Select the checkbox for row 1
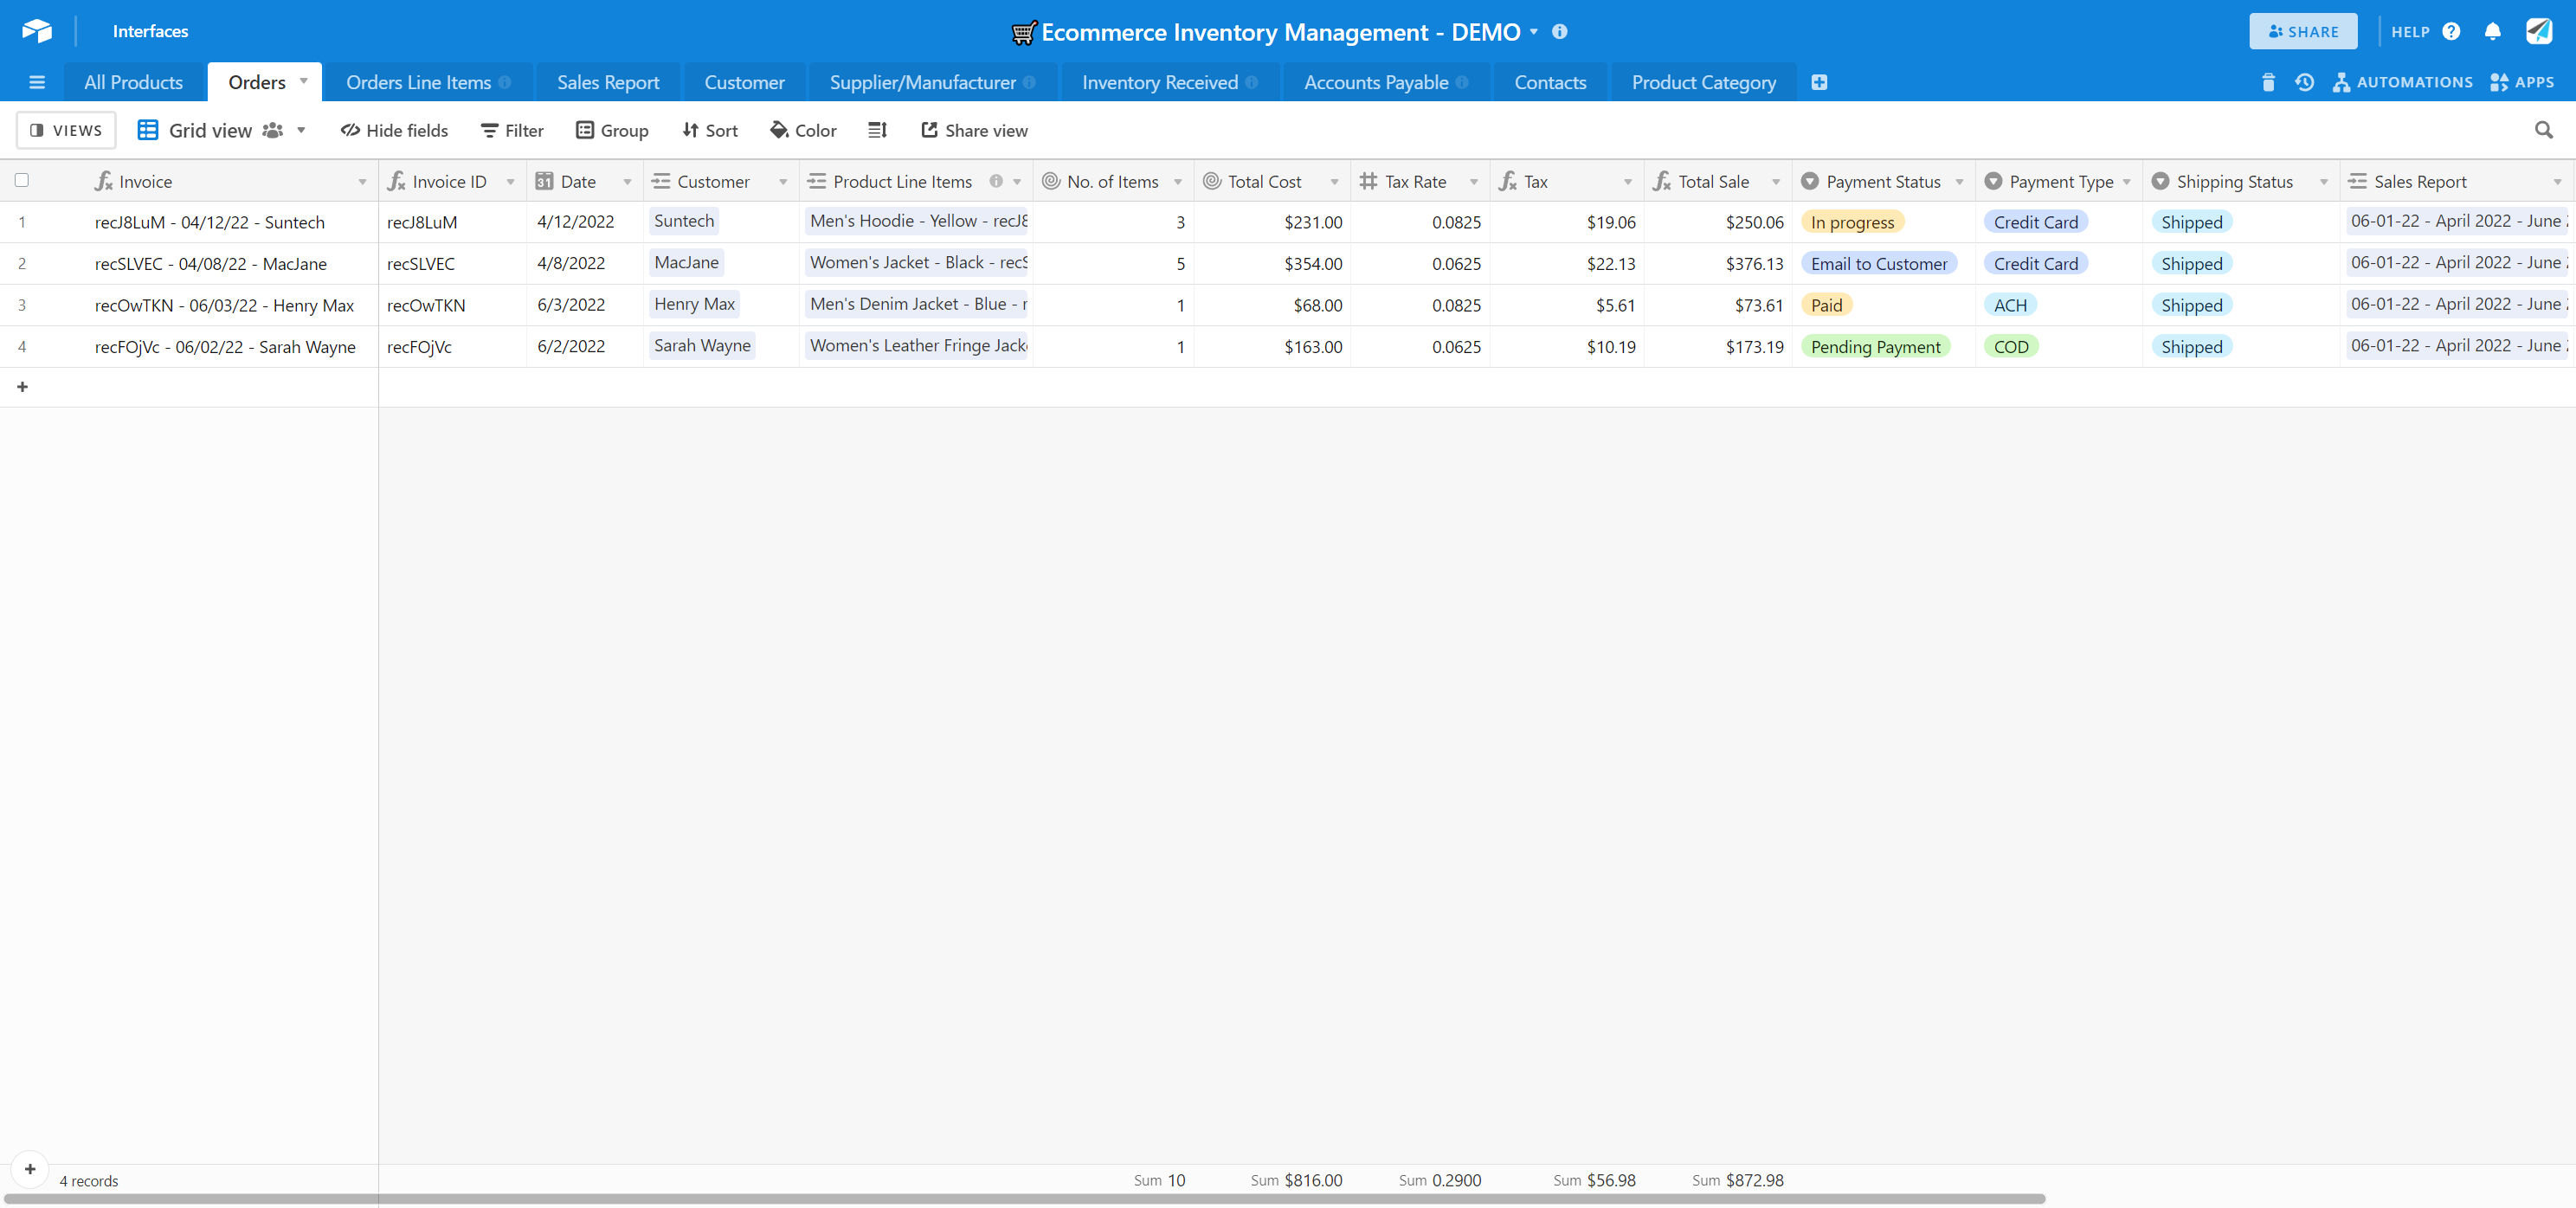 [x=22, y=222]
